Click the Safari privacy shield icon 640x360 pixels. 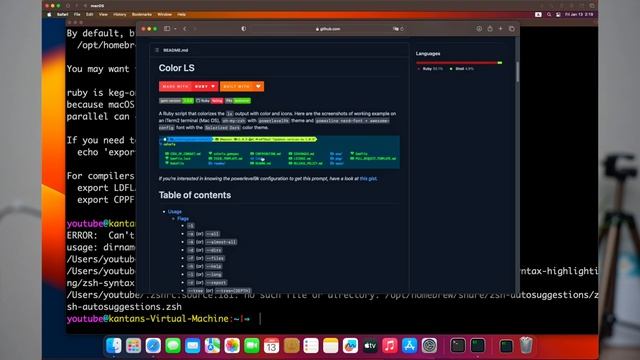coord(244,29)
